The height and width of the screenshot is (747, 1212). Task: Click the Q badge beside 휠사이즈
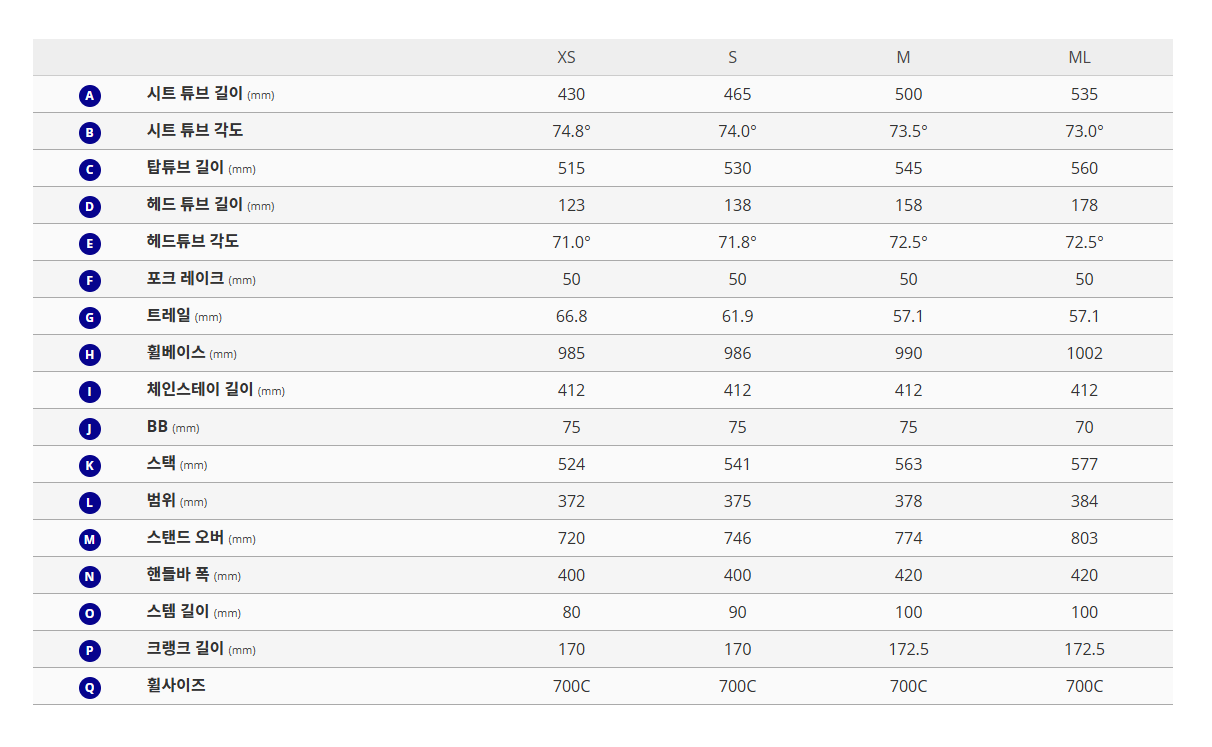(x=90, y=688)
